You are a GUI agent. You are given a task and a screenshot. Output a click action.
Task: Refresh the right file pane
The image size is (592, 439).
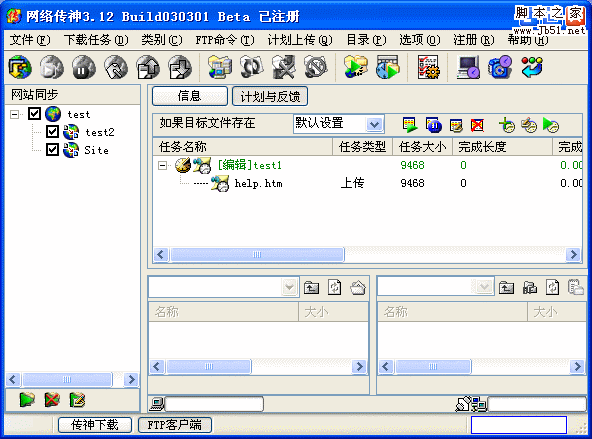[x=552, y=288]
